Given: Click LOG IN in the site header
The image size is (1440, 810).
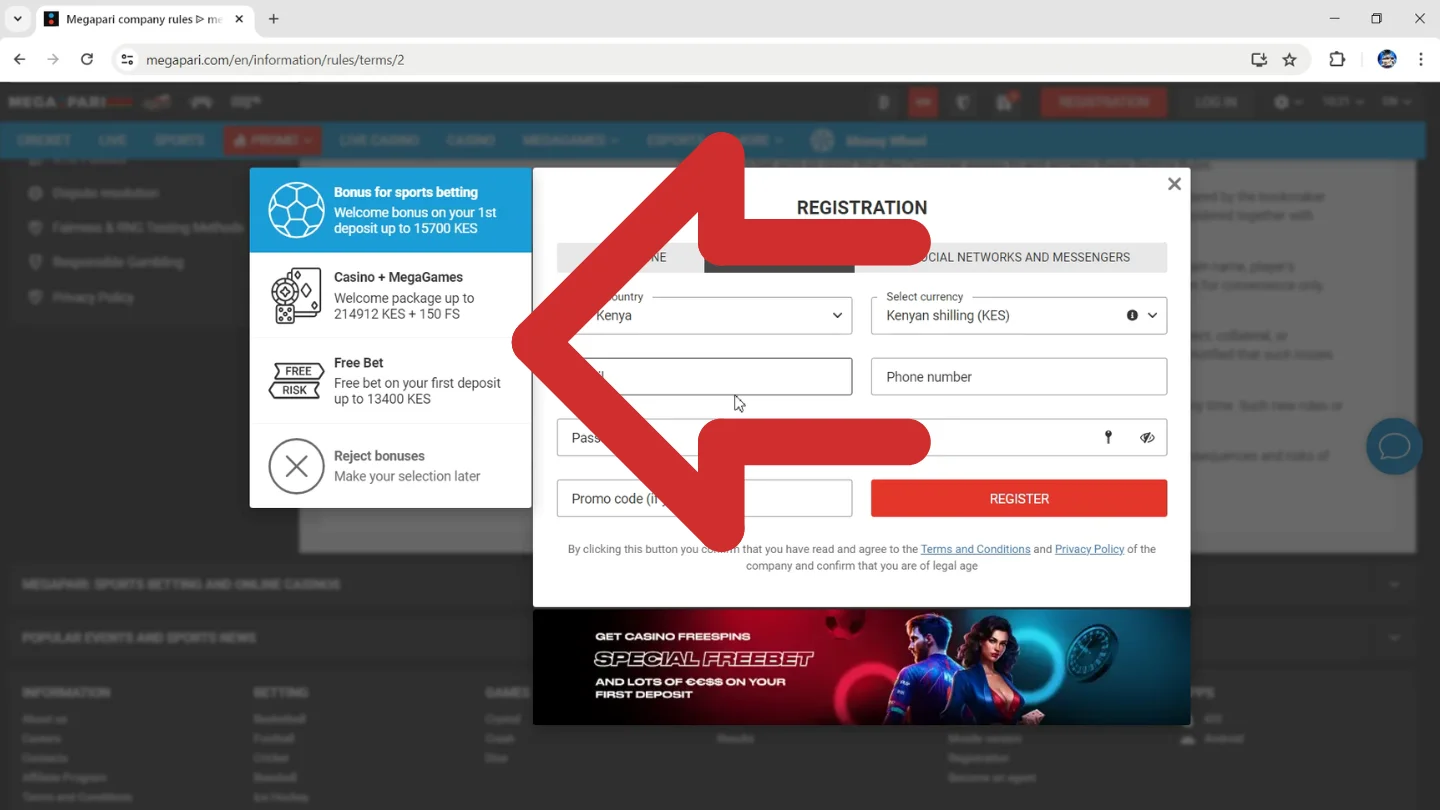Looking at the screenshot, I should 1216,102.
